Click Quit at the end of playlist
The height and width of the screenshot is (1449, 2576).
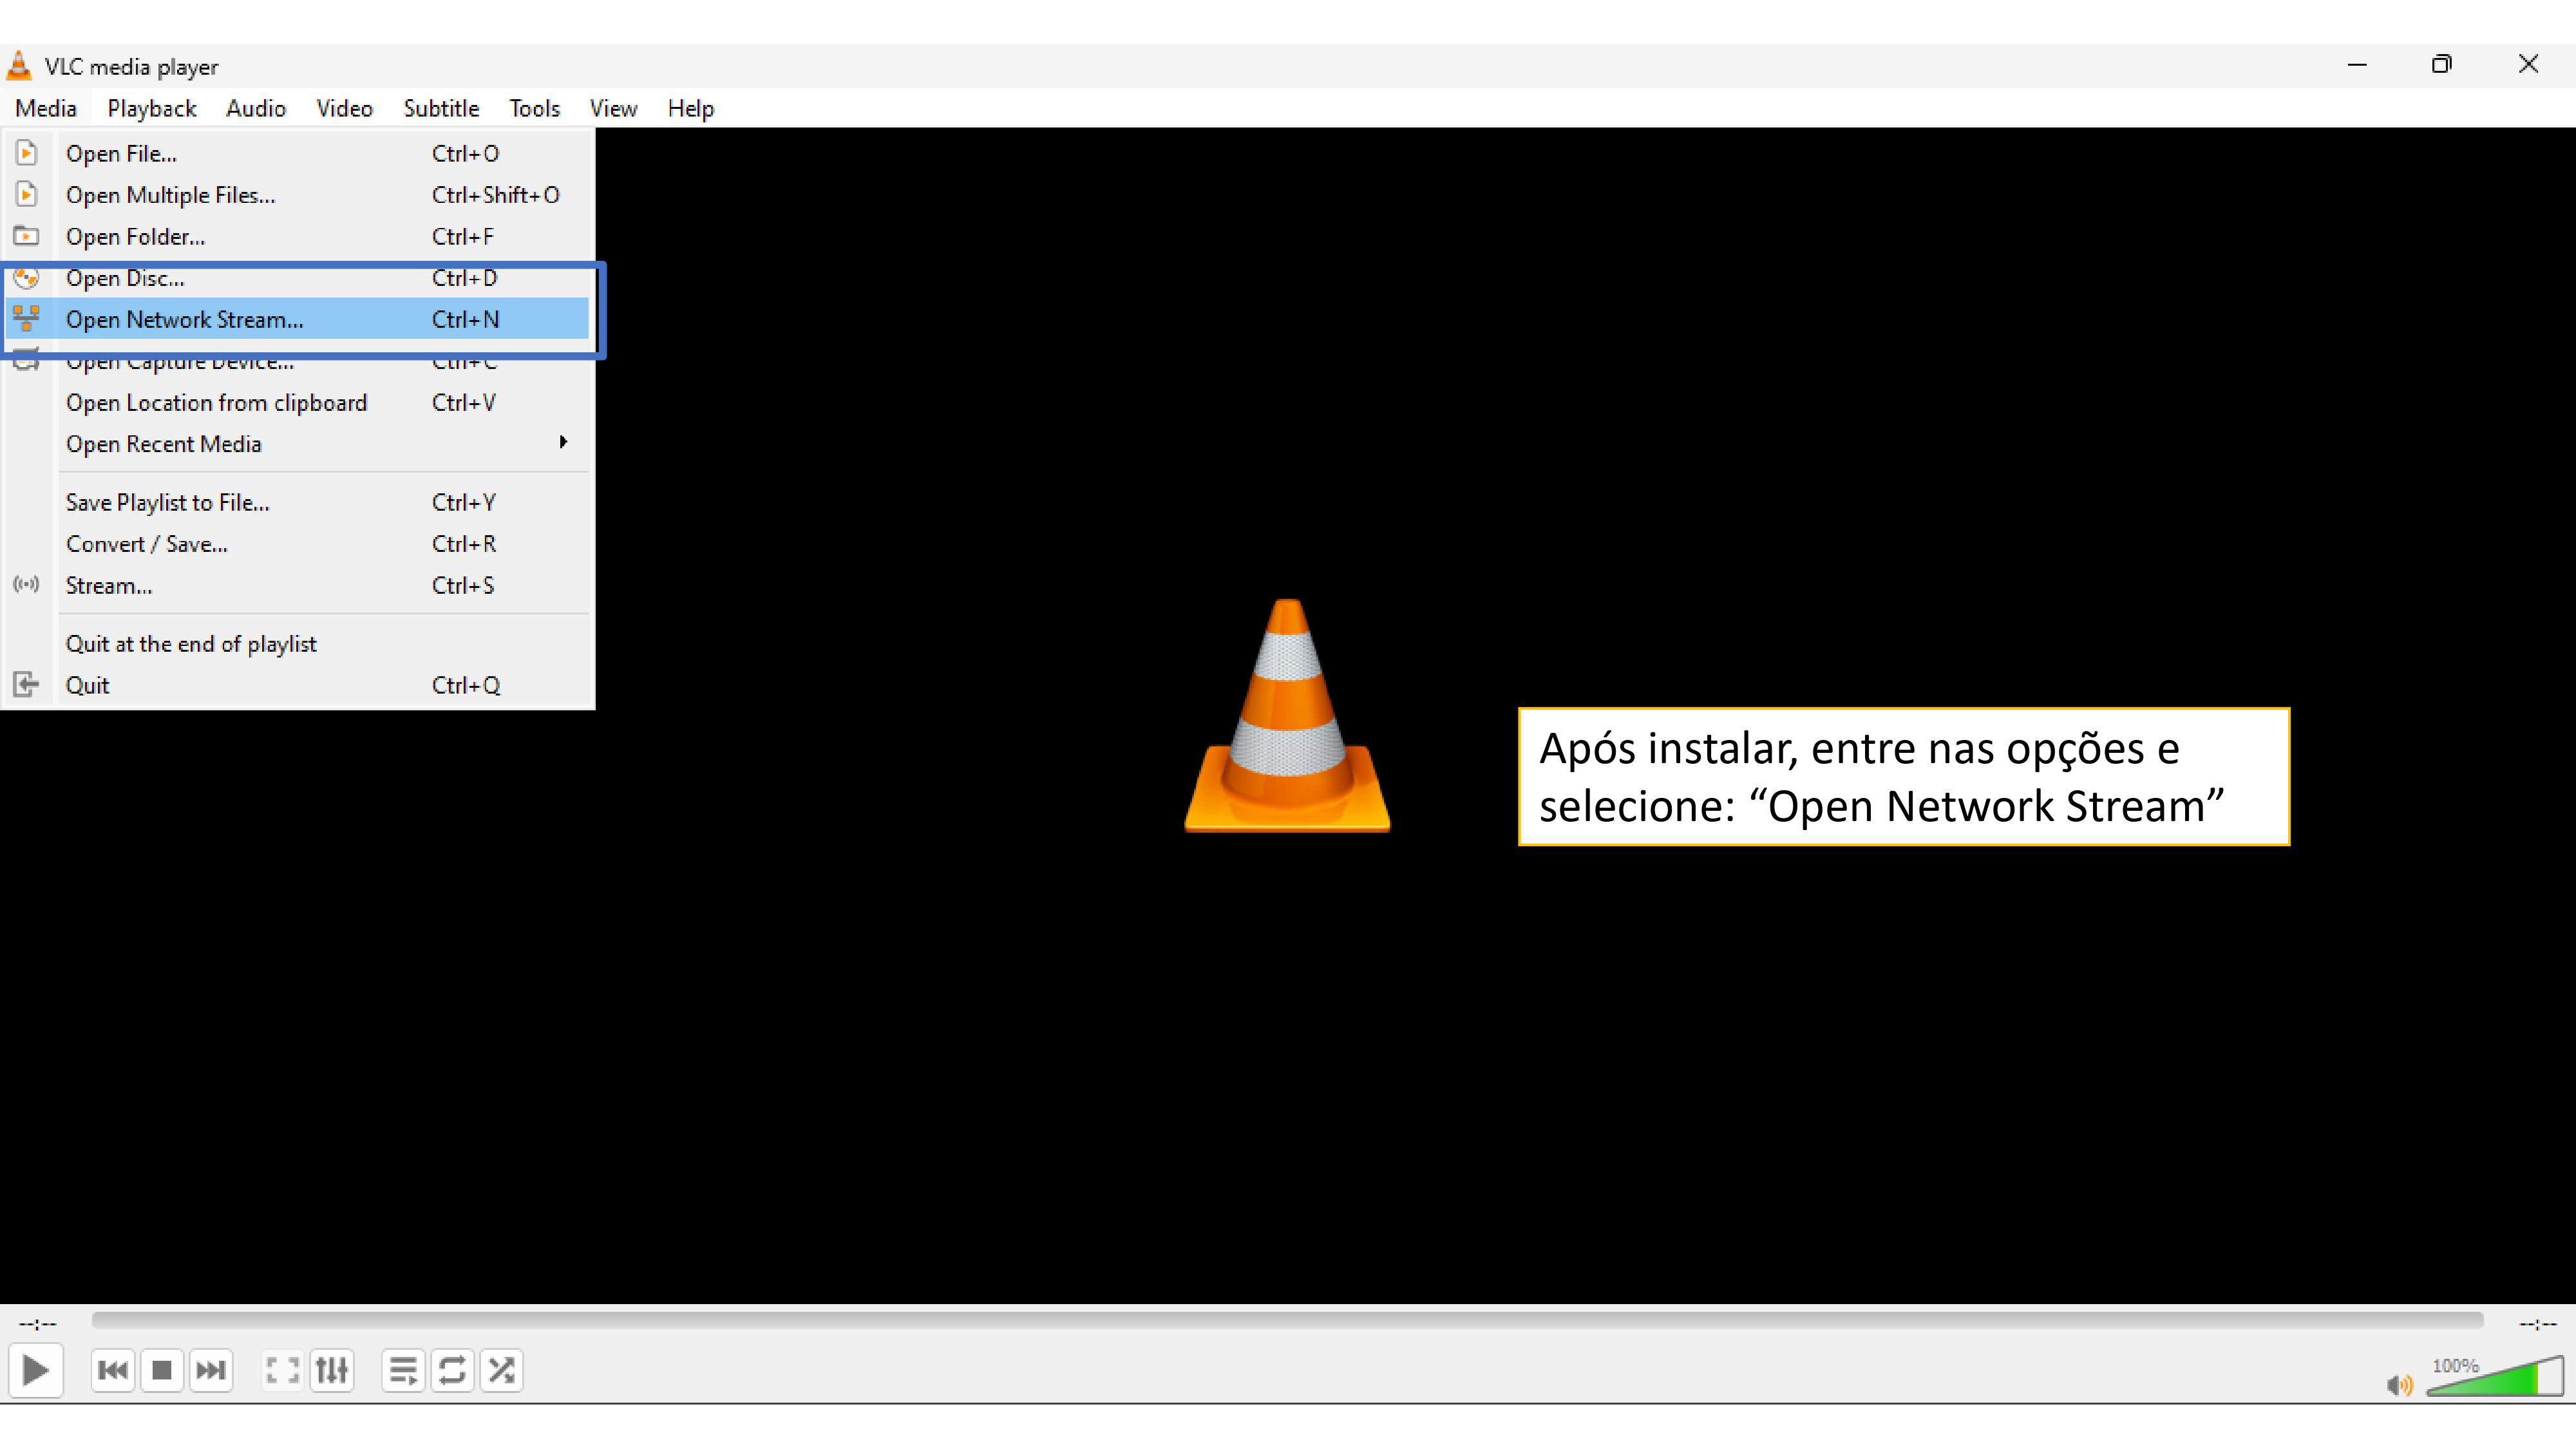point(191,644)
